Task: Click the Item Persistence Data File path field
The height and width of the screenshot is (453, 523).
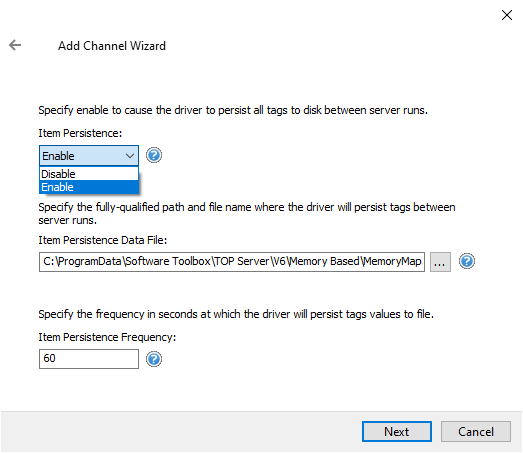Action: [x=232, y=262]
